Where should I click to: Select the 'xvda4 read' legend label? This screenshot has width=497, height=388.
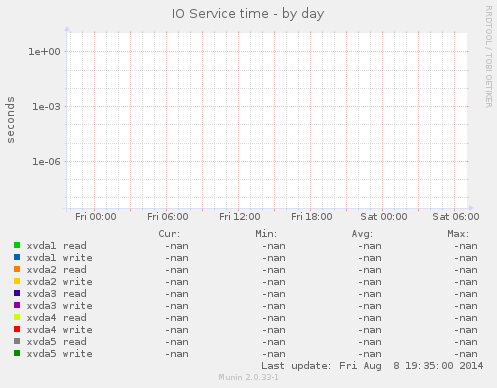(56, 318)
